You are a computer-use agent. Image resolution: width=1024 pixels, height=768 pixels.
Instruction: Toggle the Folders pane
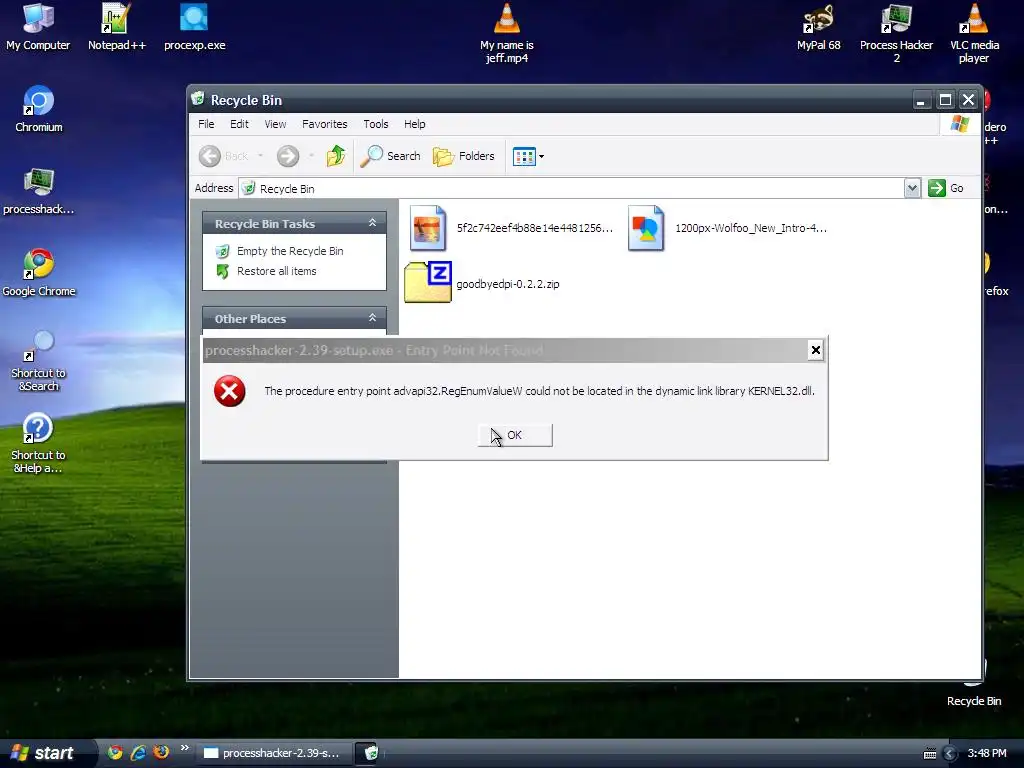464,156
